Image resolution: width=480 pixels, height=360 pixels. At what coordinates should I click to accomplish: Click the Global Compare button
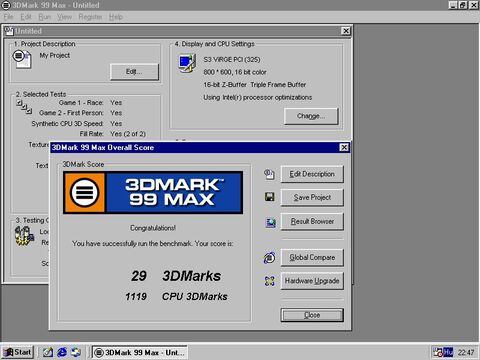[x=312, y=257]
